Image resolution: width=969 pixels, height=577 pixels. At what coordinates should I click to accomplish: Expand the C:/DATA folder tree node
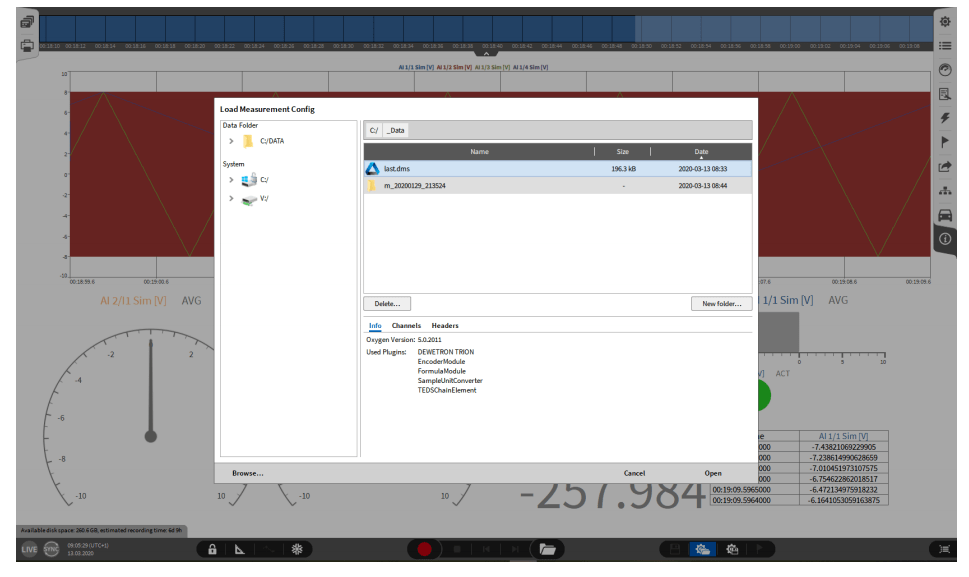(x=232, y=141)
